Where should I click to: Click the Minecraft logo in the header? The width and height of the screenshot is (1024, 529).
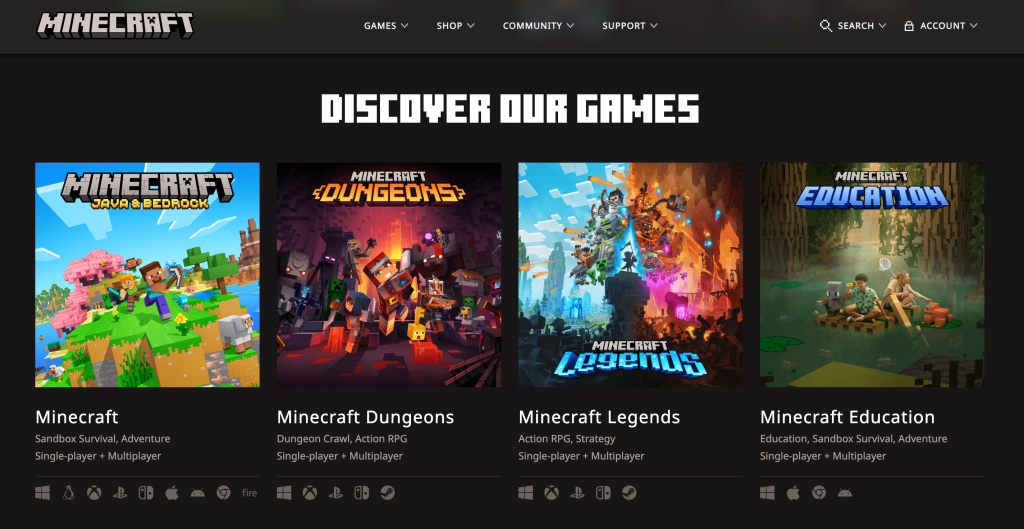tap(116, 25)
